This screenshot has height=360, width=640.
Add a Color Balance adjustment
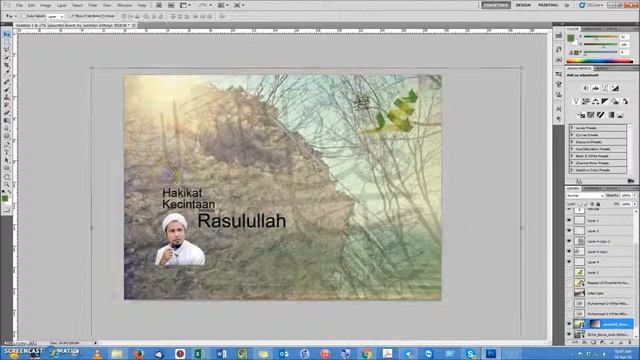click(596, 101)
